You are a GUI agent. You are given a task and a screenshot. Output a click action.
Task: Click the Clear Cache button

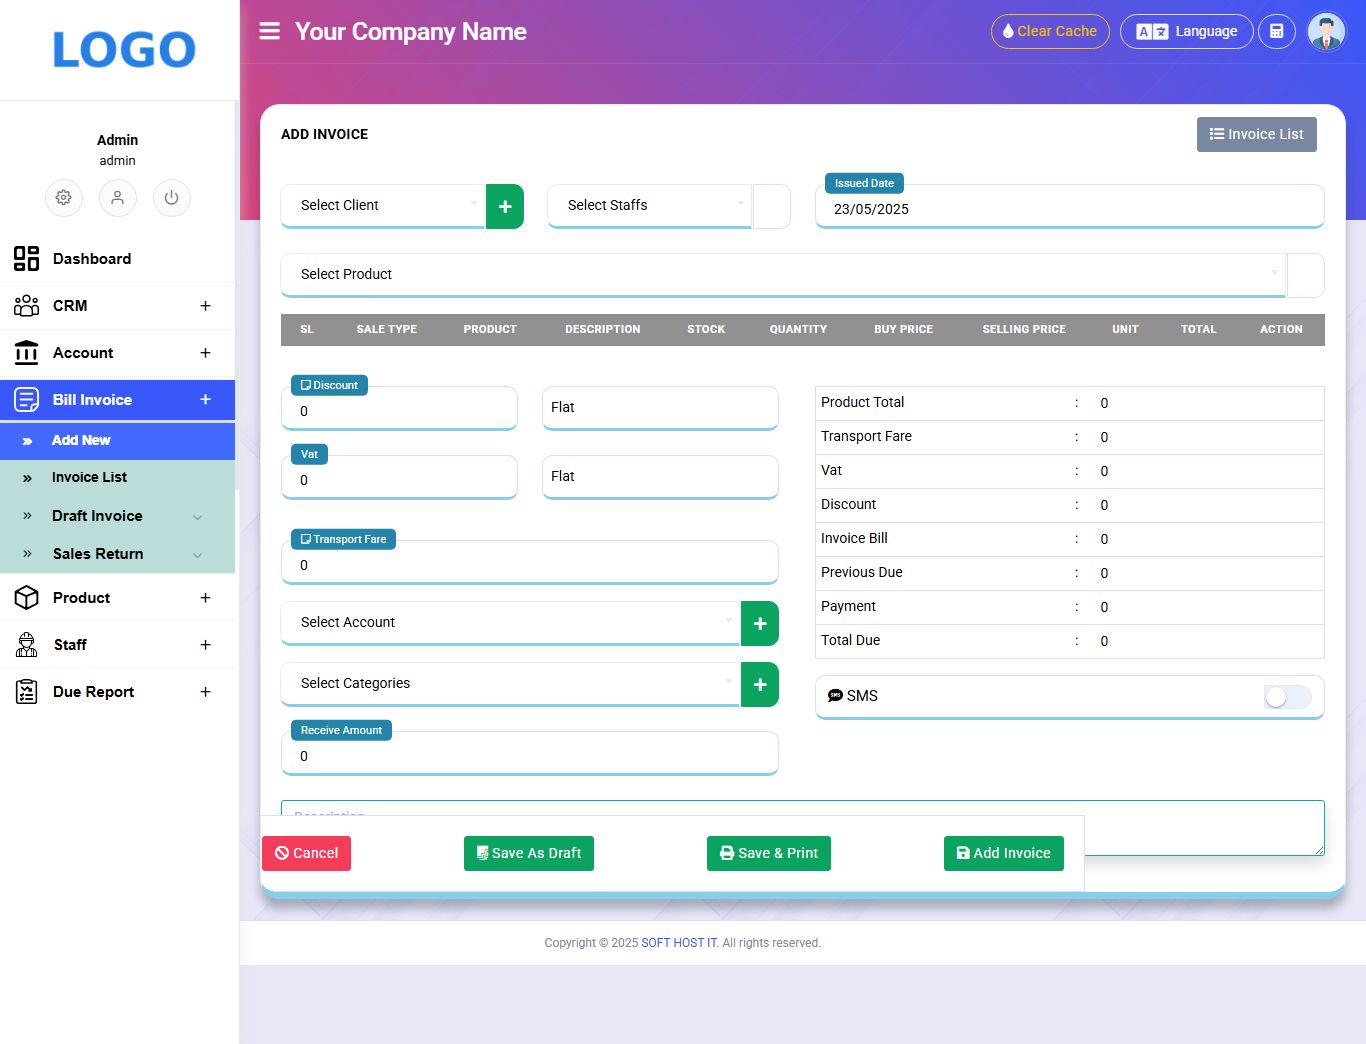pyautogui.click(x=1050, y=31)
